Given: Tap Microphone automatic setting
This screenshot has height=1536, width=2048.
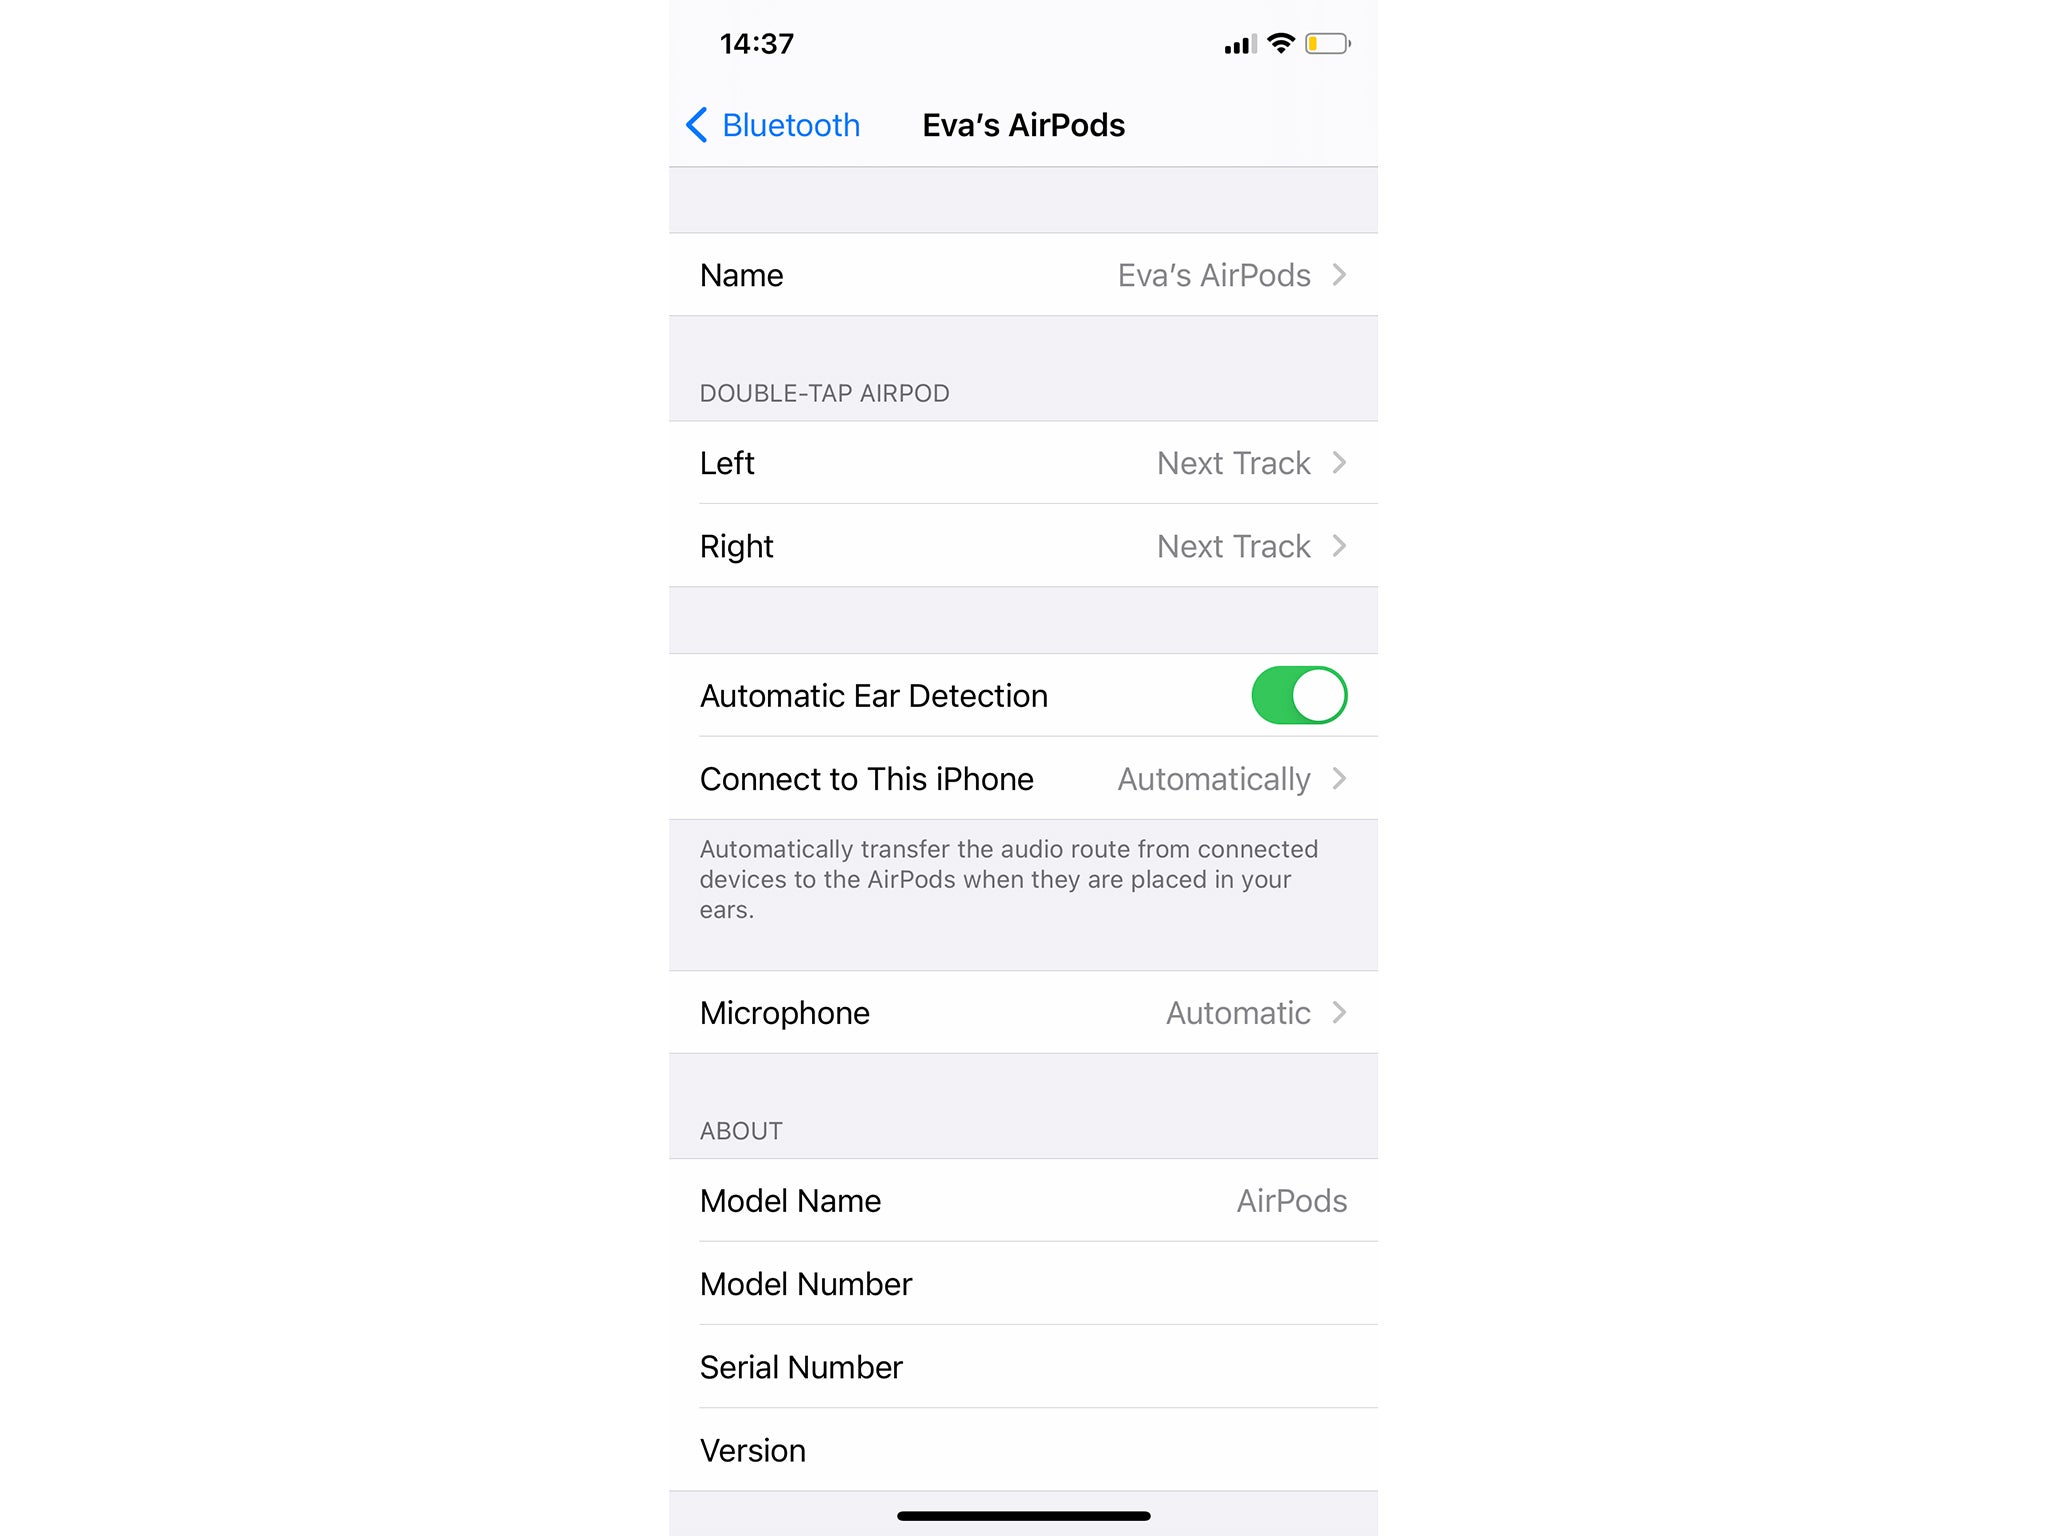Looking at the screenshot, I should (1024, 1012).
